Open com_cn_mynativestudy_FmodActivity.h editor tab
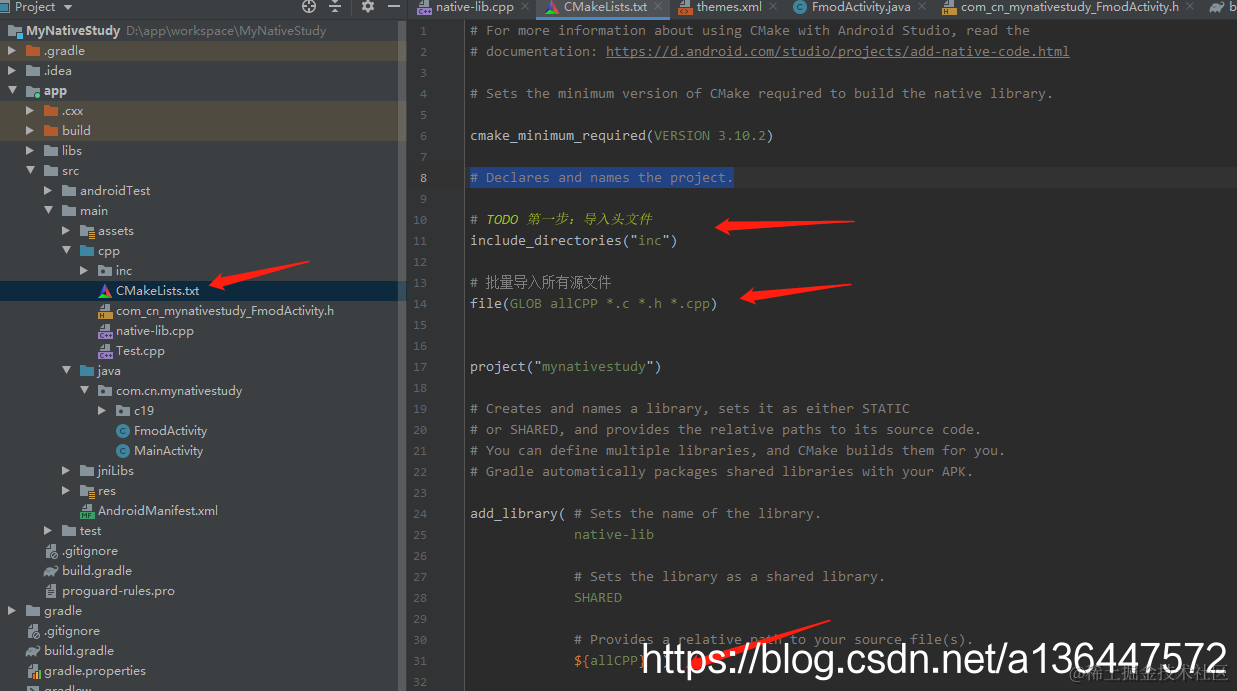Screen dimensions: 1237x691 pyautogui.click(x=1069, y=7)
